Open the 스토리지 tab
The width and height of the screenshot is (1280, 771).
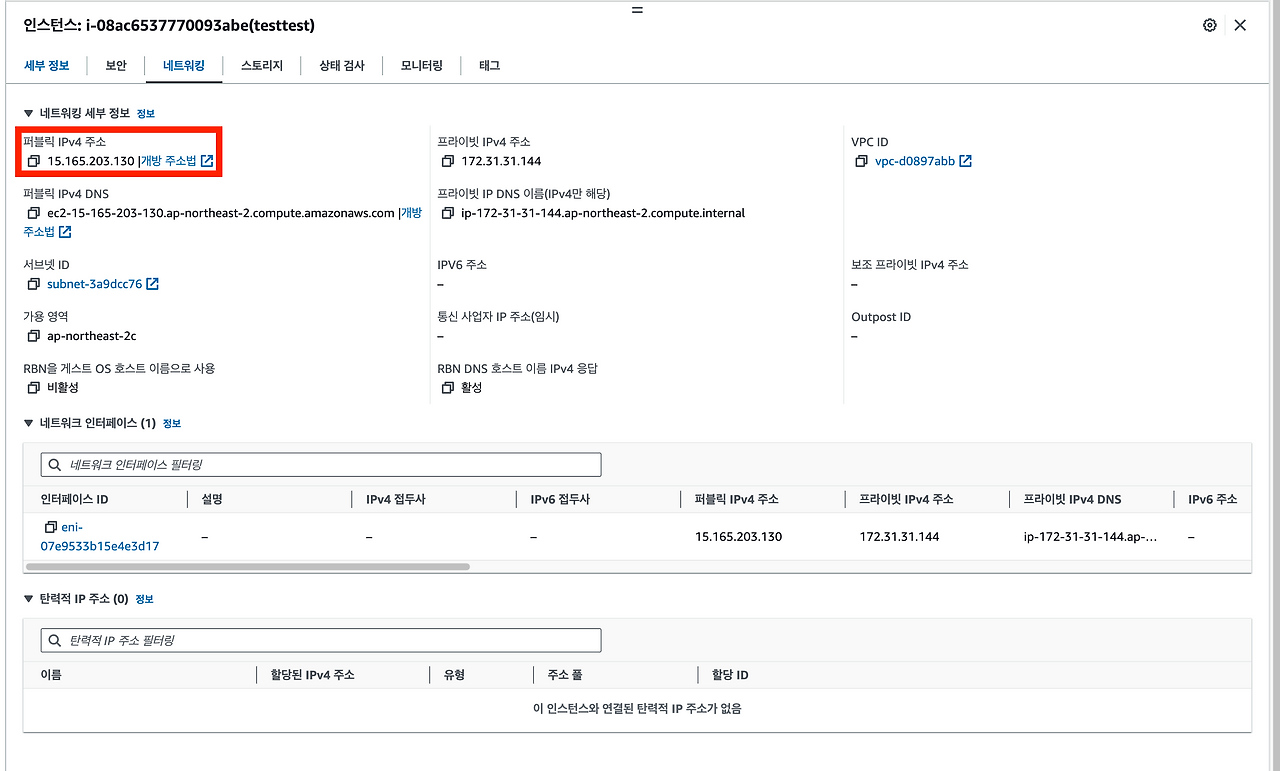(x=262, y=66)
